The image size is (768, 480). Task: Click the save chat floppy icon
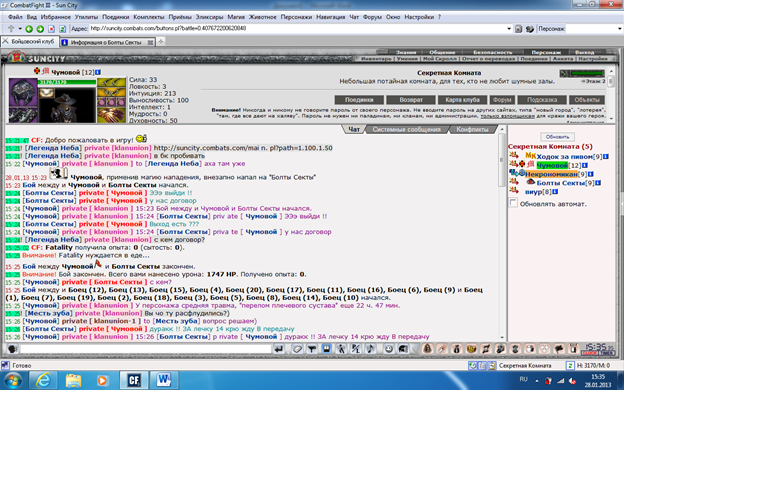[x=326, y=349]
